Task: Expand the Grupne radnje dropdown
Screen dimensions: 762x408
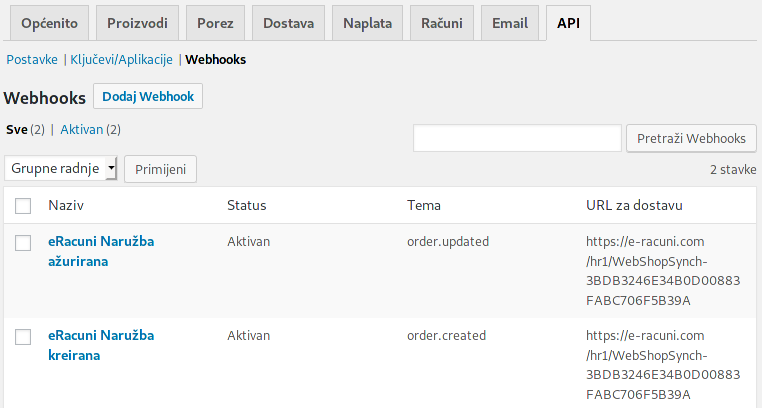Action: (61, 168)
